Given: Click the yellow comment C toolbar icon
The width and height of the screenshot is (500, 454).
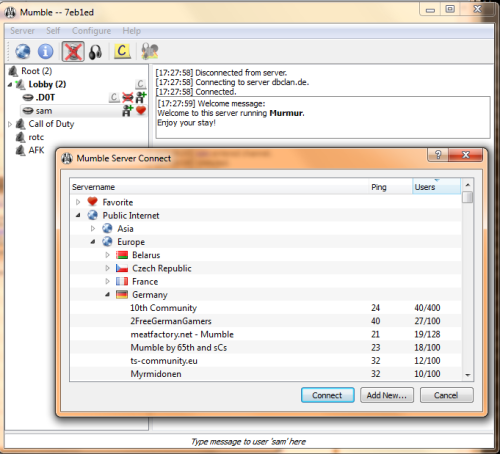Looking at the screenshot, I should pos(122,51).
